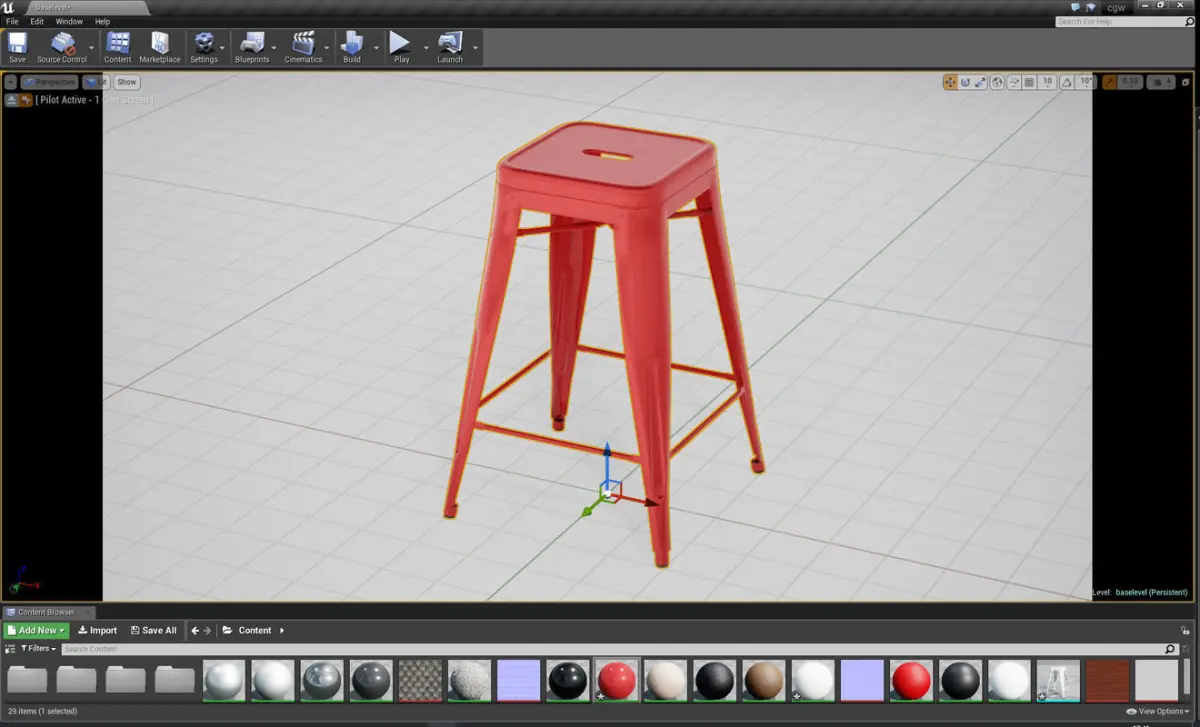Image resolution: width=1200 pixels, height=727 pixels.
Task: Toggle scale snapping in the viewport
Action: tap(1109, 82)
